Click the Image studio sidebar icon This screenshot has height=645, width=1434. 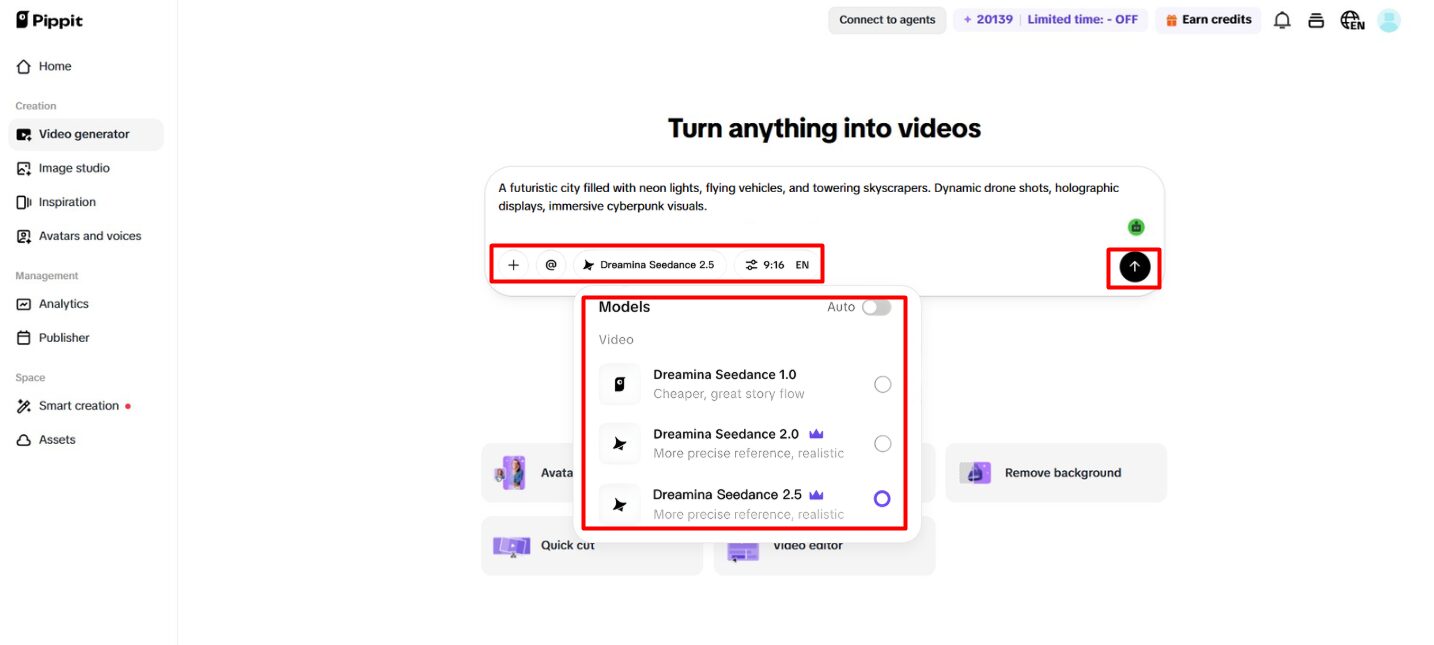(x=24, y=168)
